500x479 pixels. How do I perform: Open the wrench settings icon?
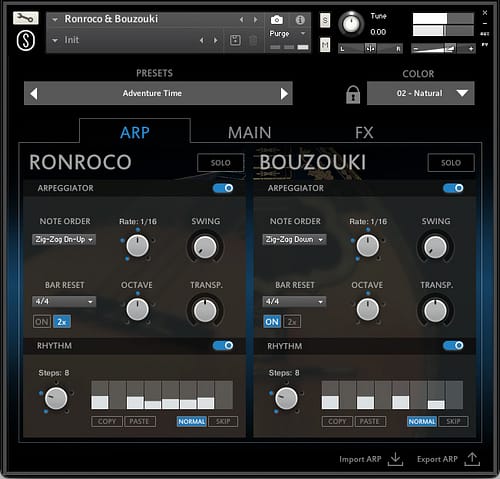click(x=26, y=18)
